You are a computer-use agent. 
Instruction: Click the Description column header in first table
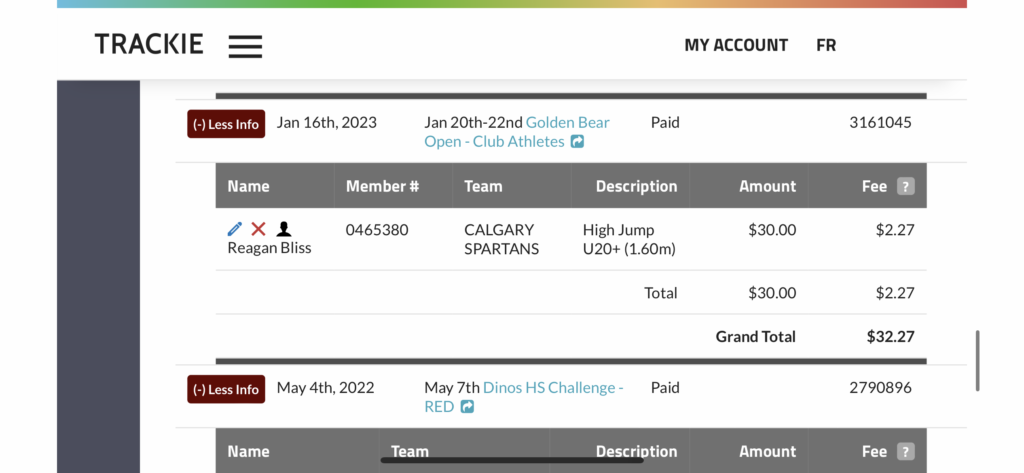(636, 186)
